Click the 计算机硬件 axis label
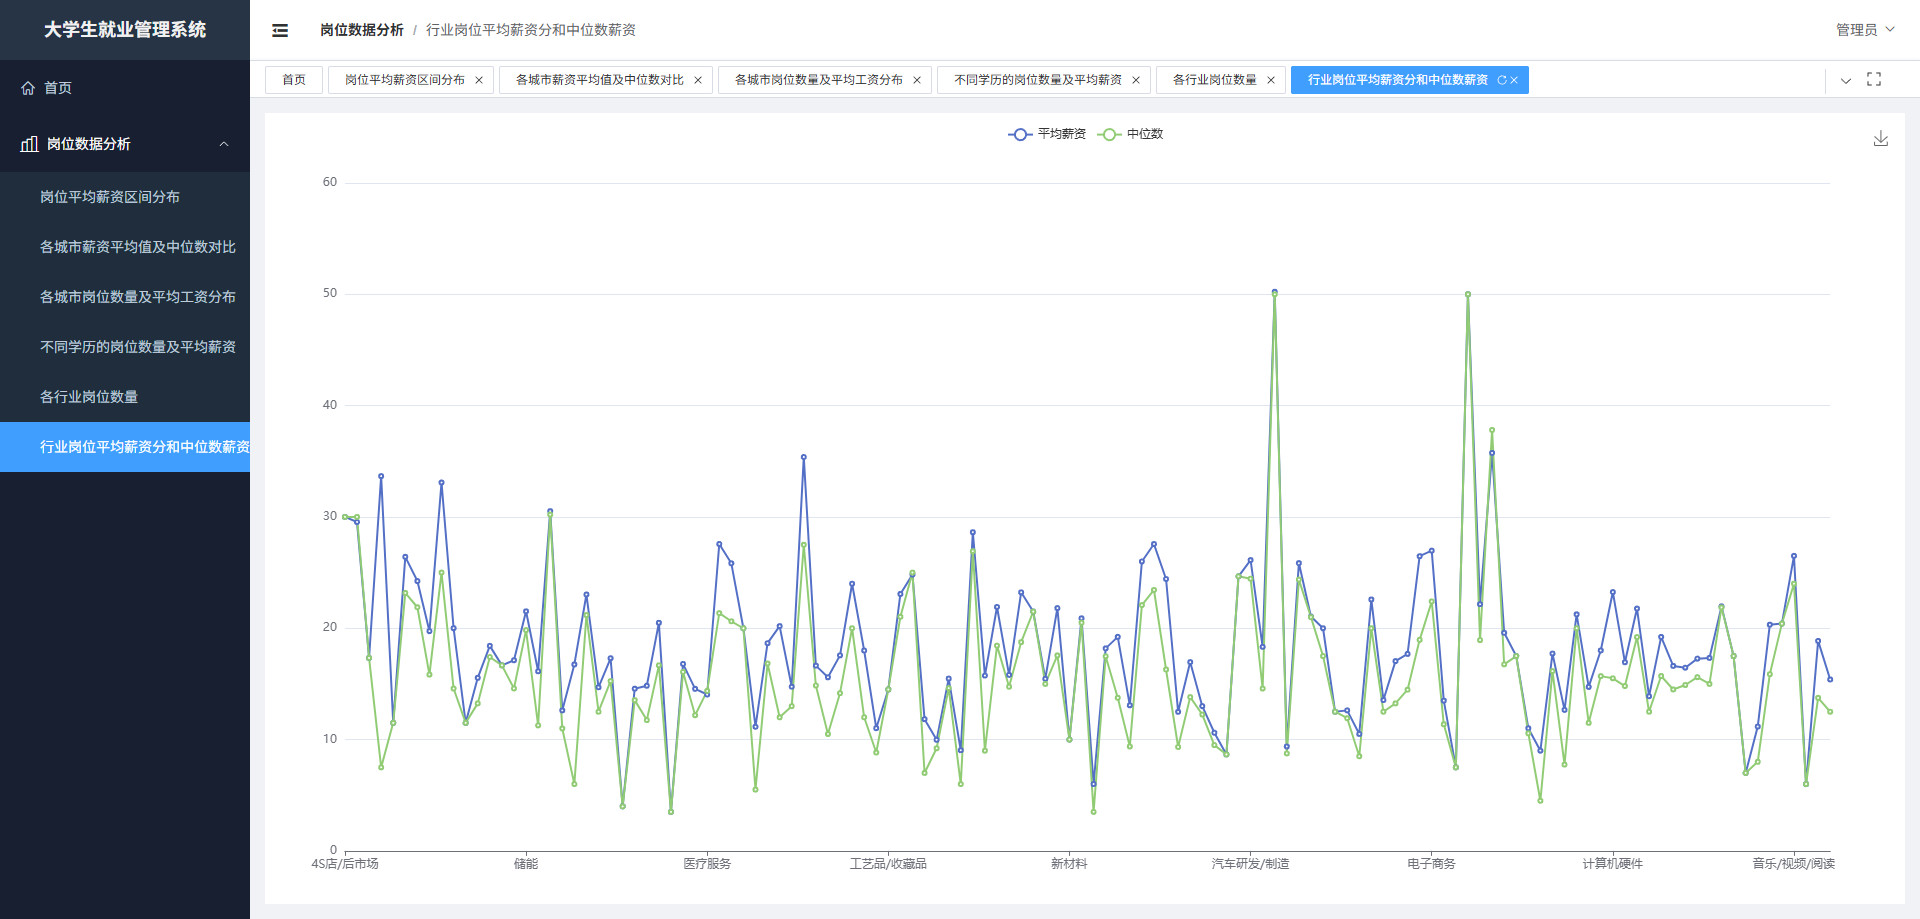This screenshot has height=919, width=1920. coord(1612,864)
